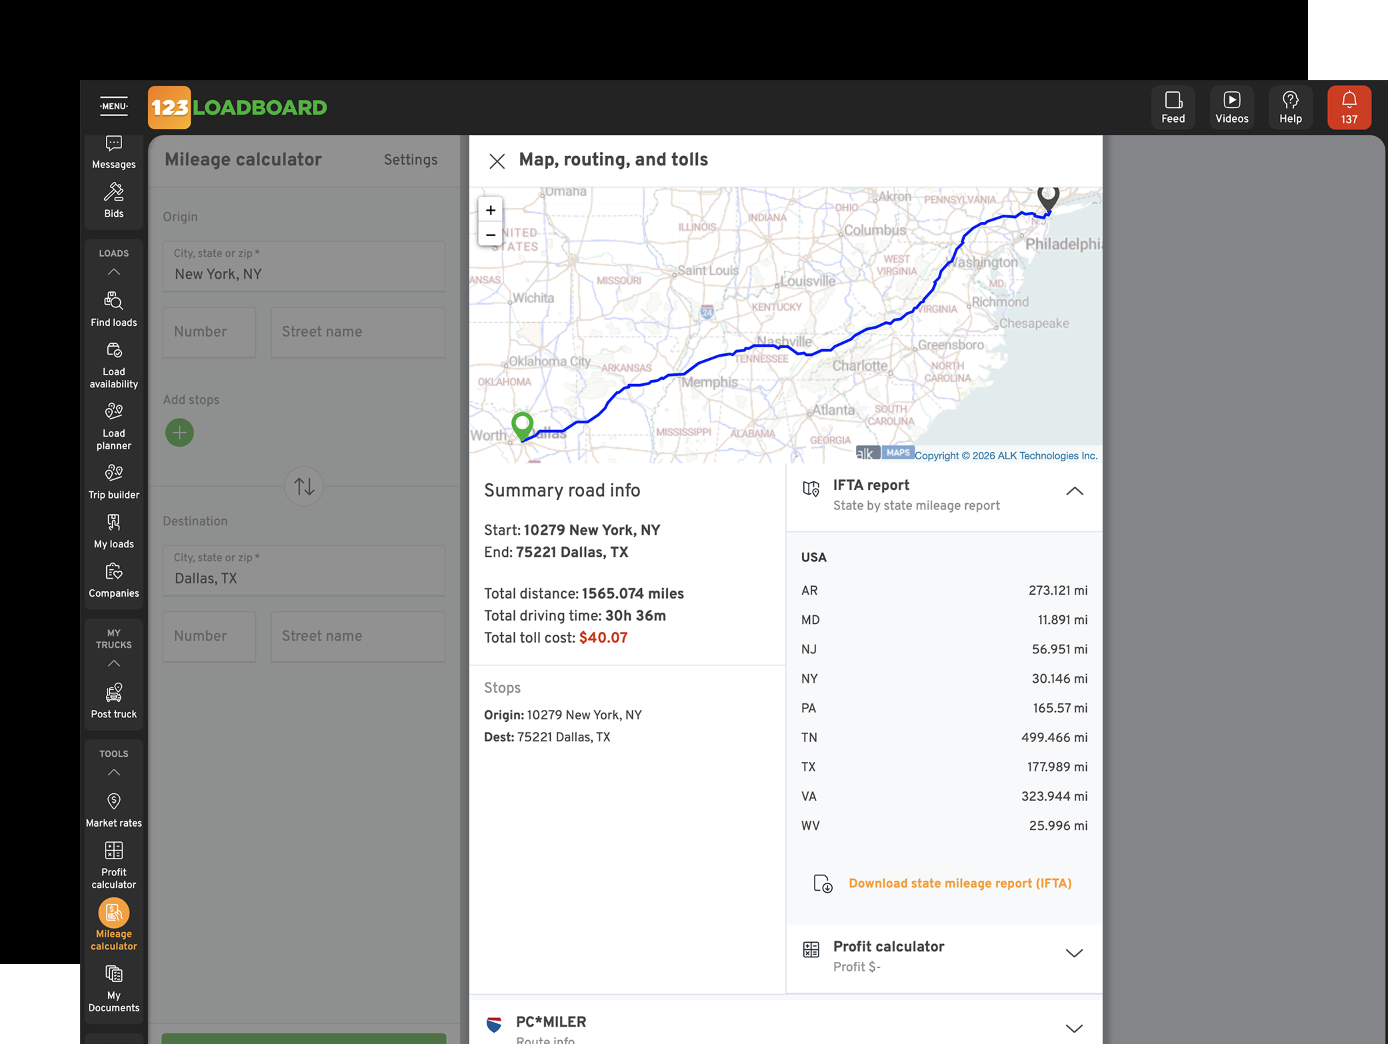Open Messages in the sidebar

pyautogui.click(x=114, y=153)
